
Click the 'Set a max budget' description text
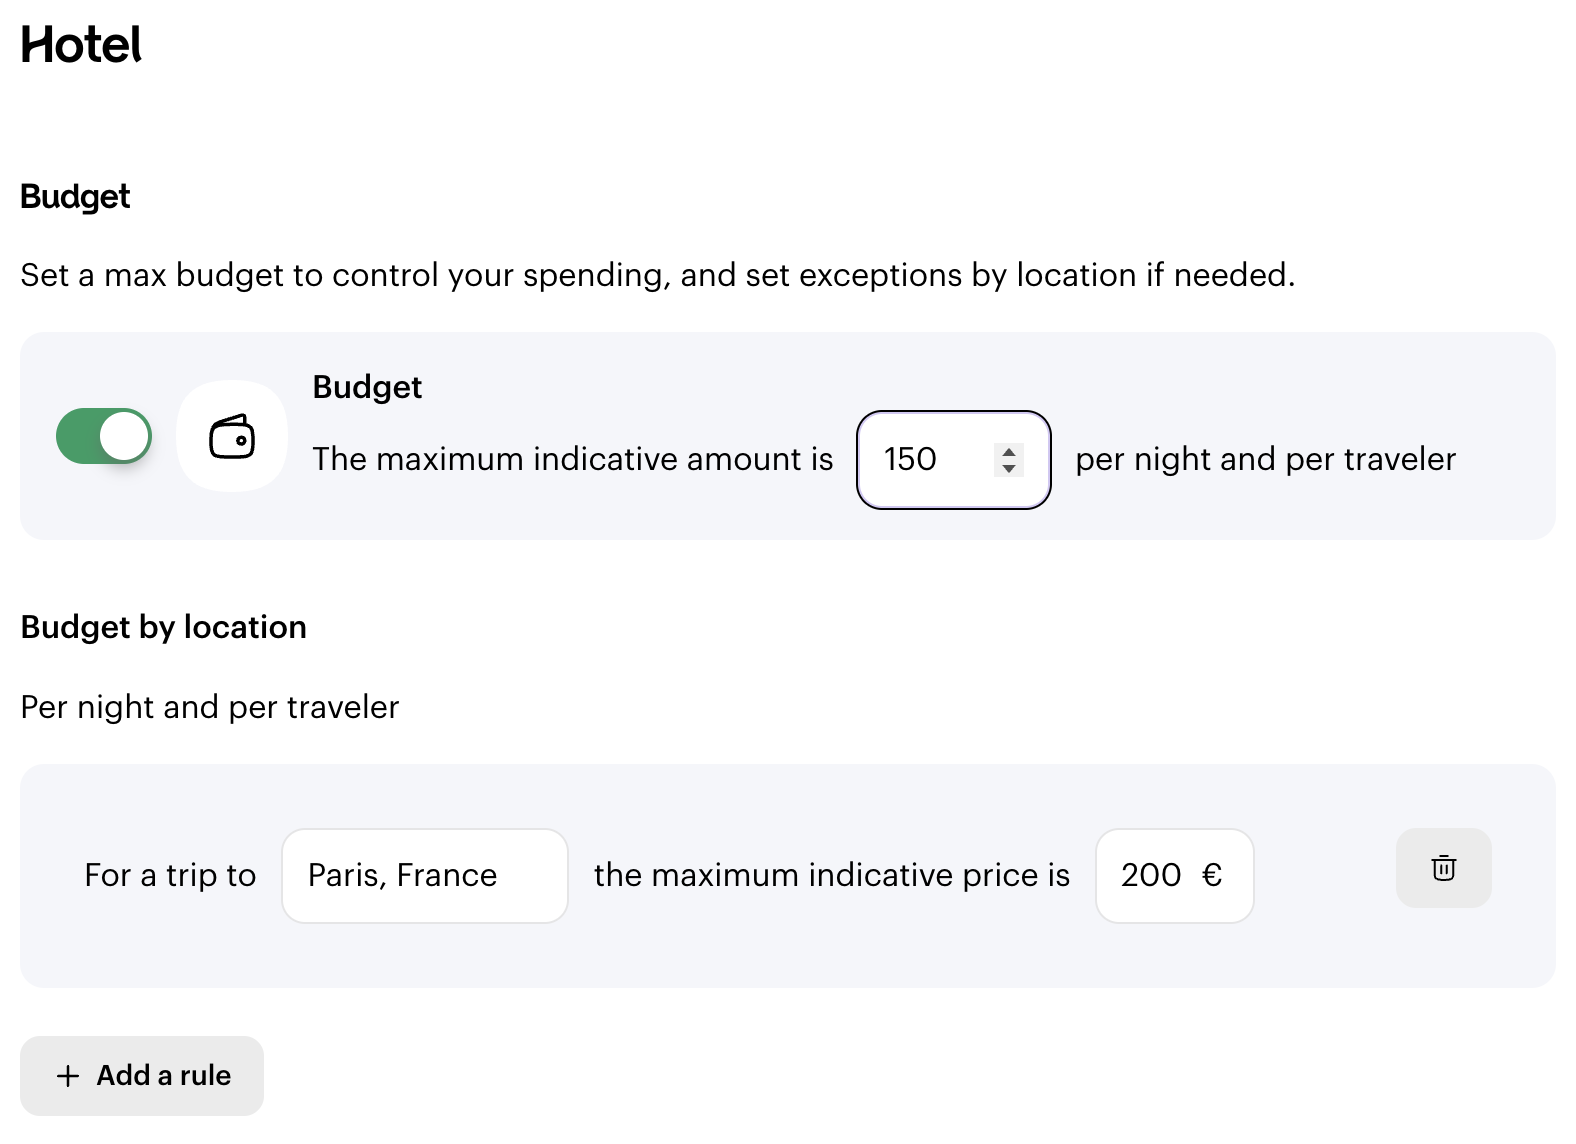(658, 275)
